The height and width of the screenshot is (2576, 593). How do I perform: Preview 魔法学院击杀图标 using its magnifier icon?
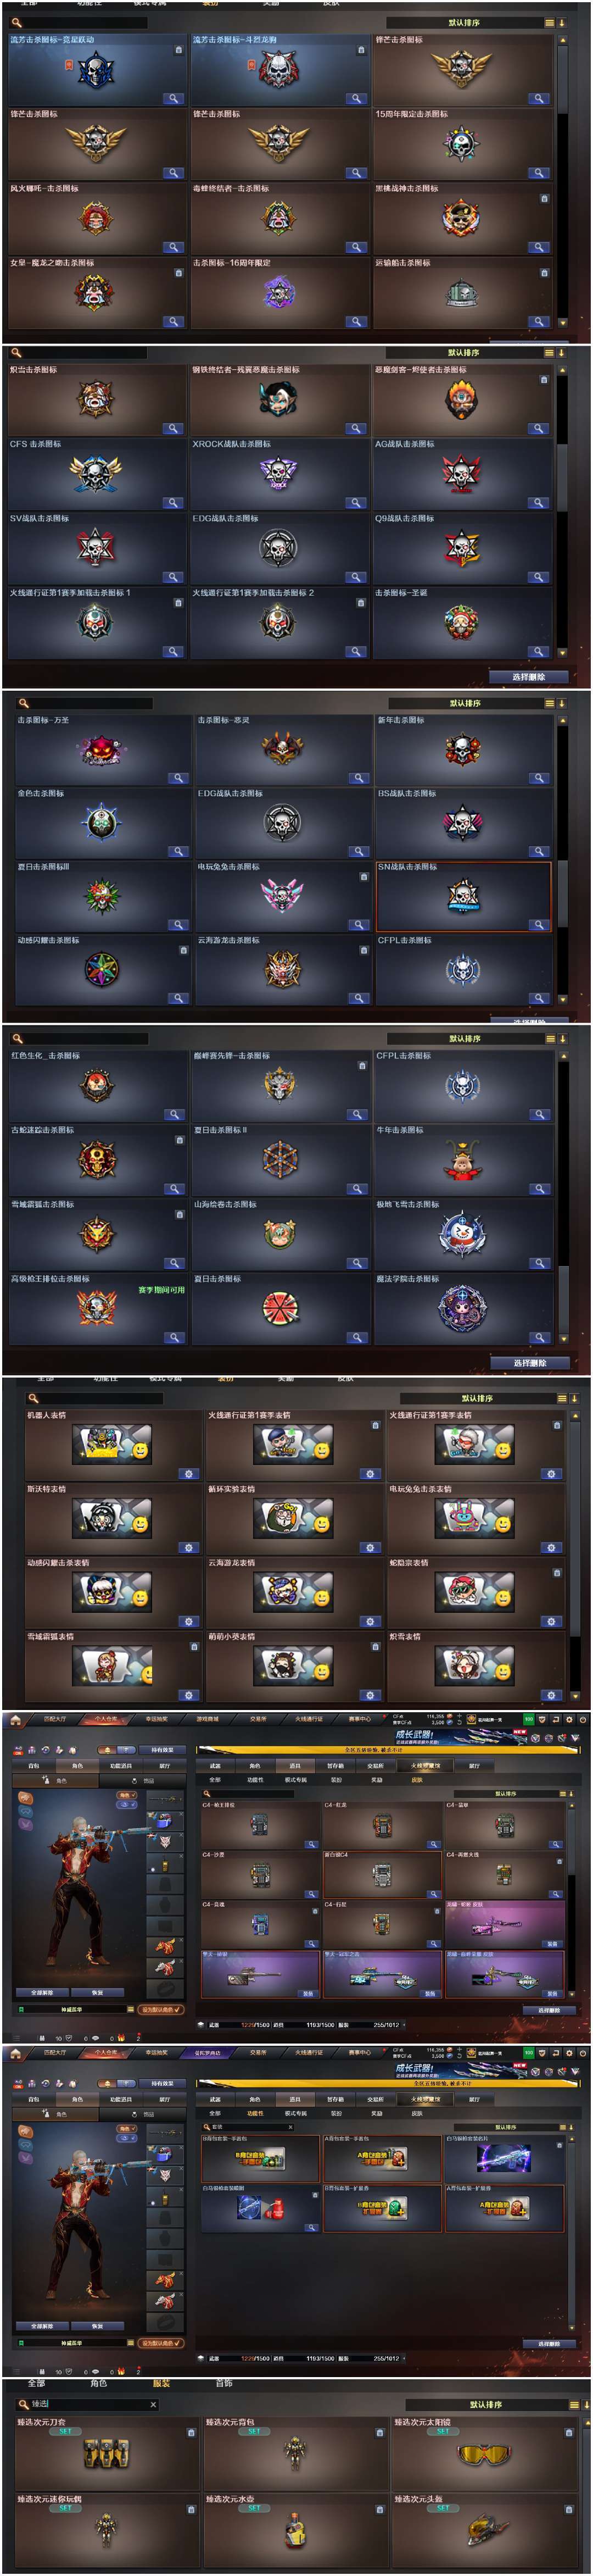pyautogui.click(x=540, y=1337)
